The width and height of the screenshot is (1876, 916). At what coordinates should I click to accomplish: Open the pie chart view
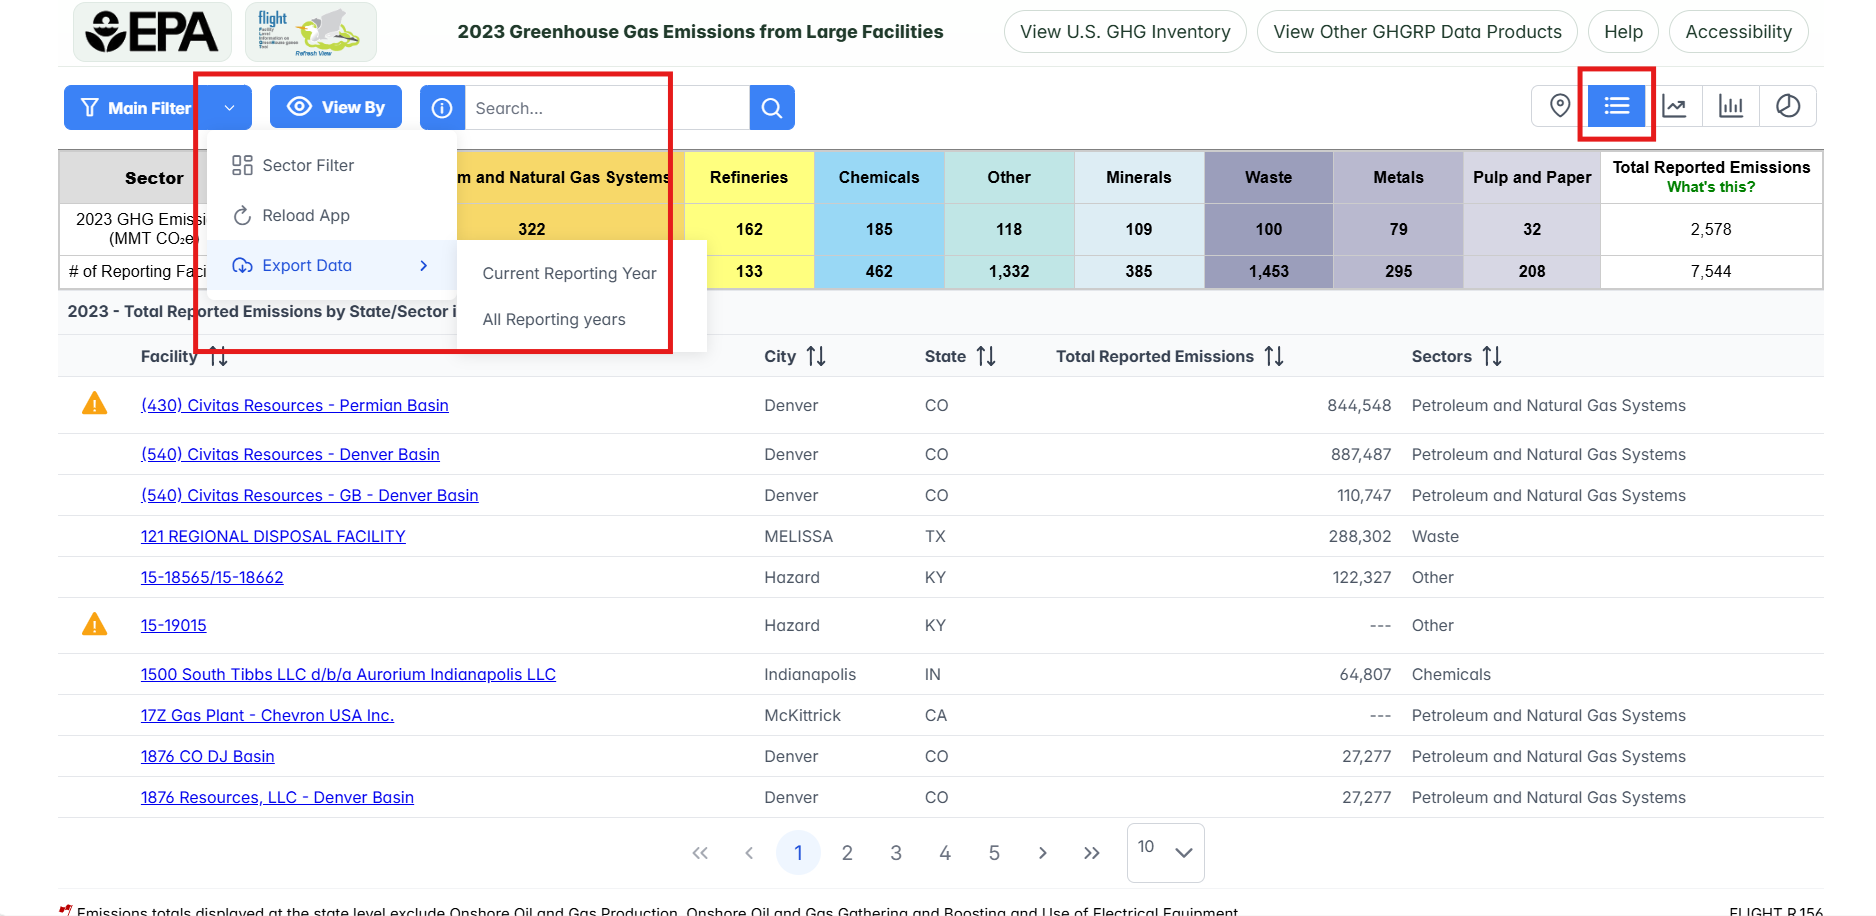click(1789, 105)
